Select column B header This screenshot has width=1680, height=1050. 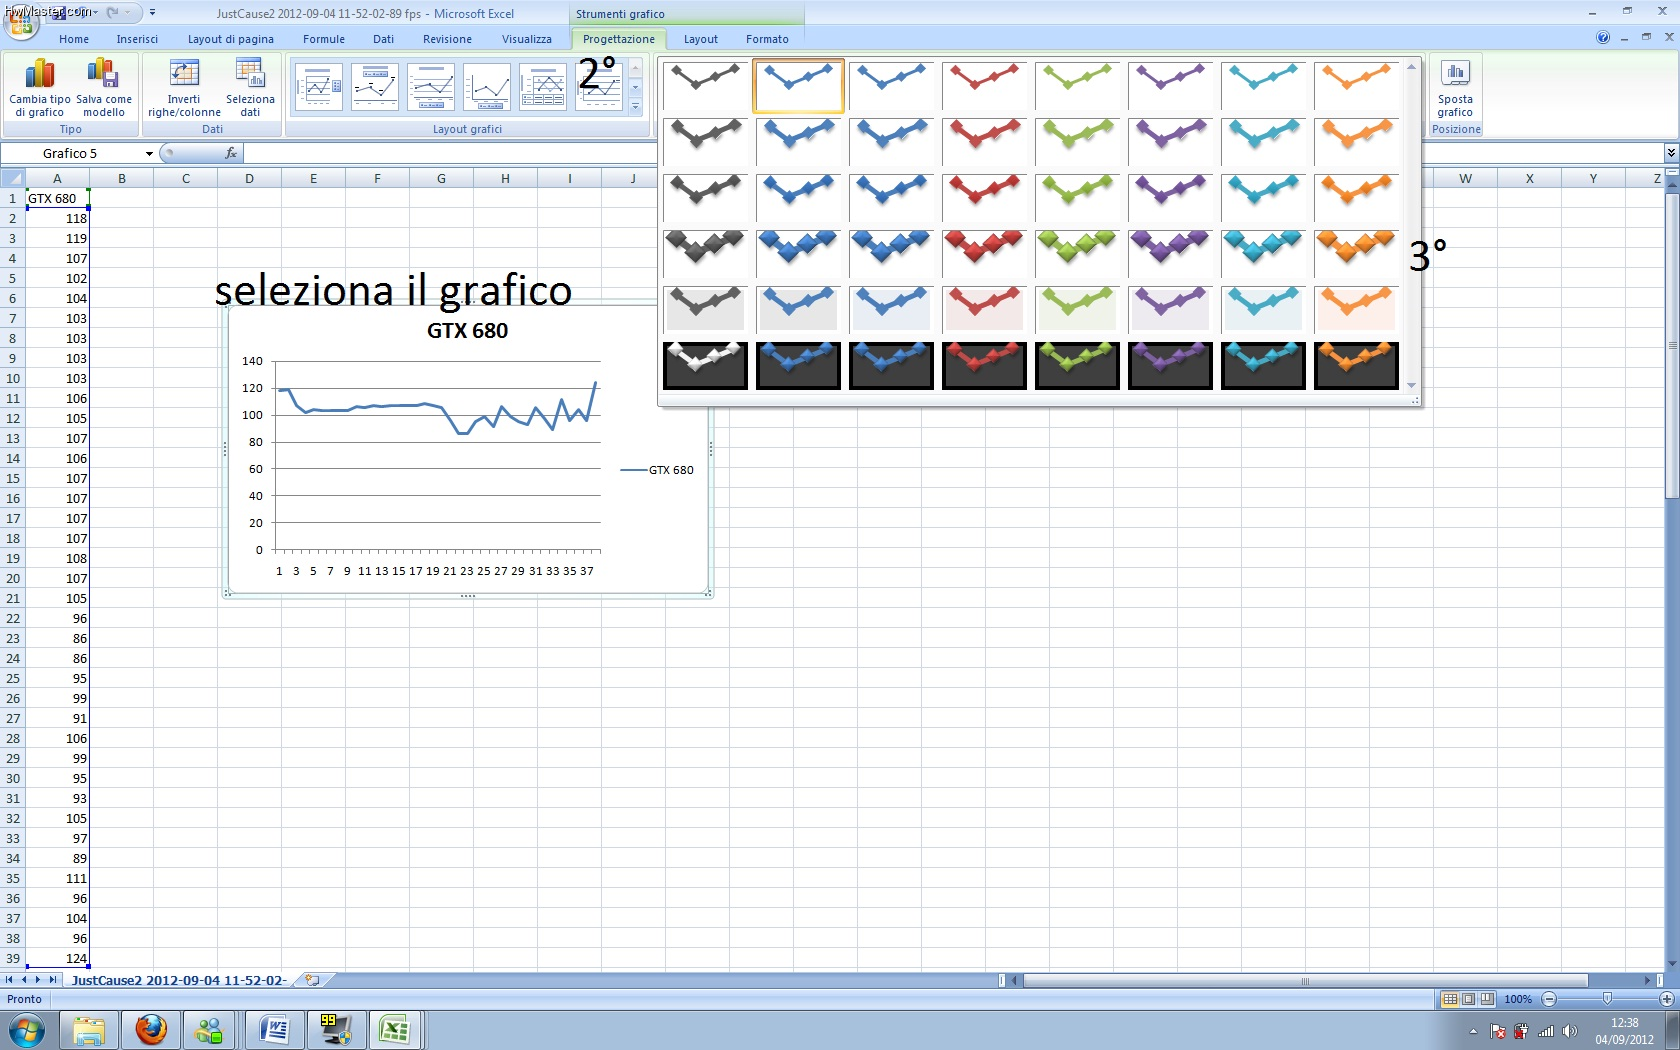click(x=122, y=179)
